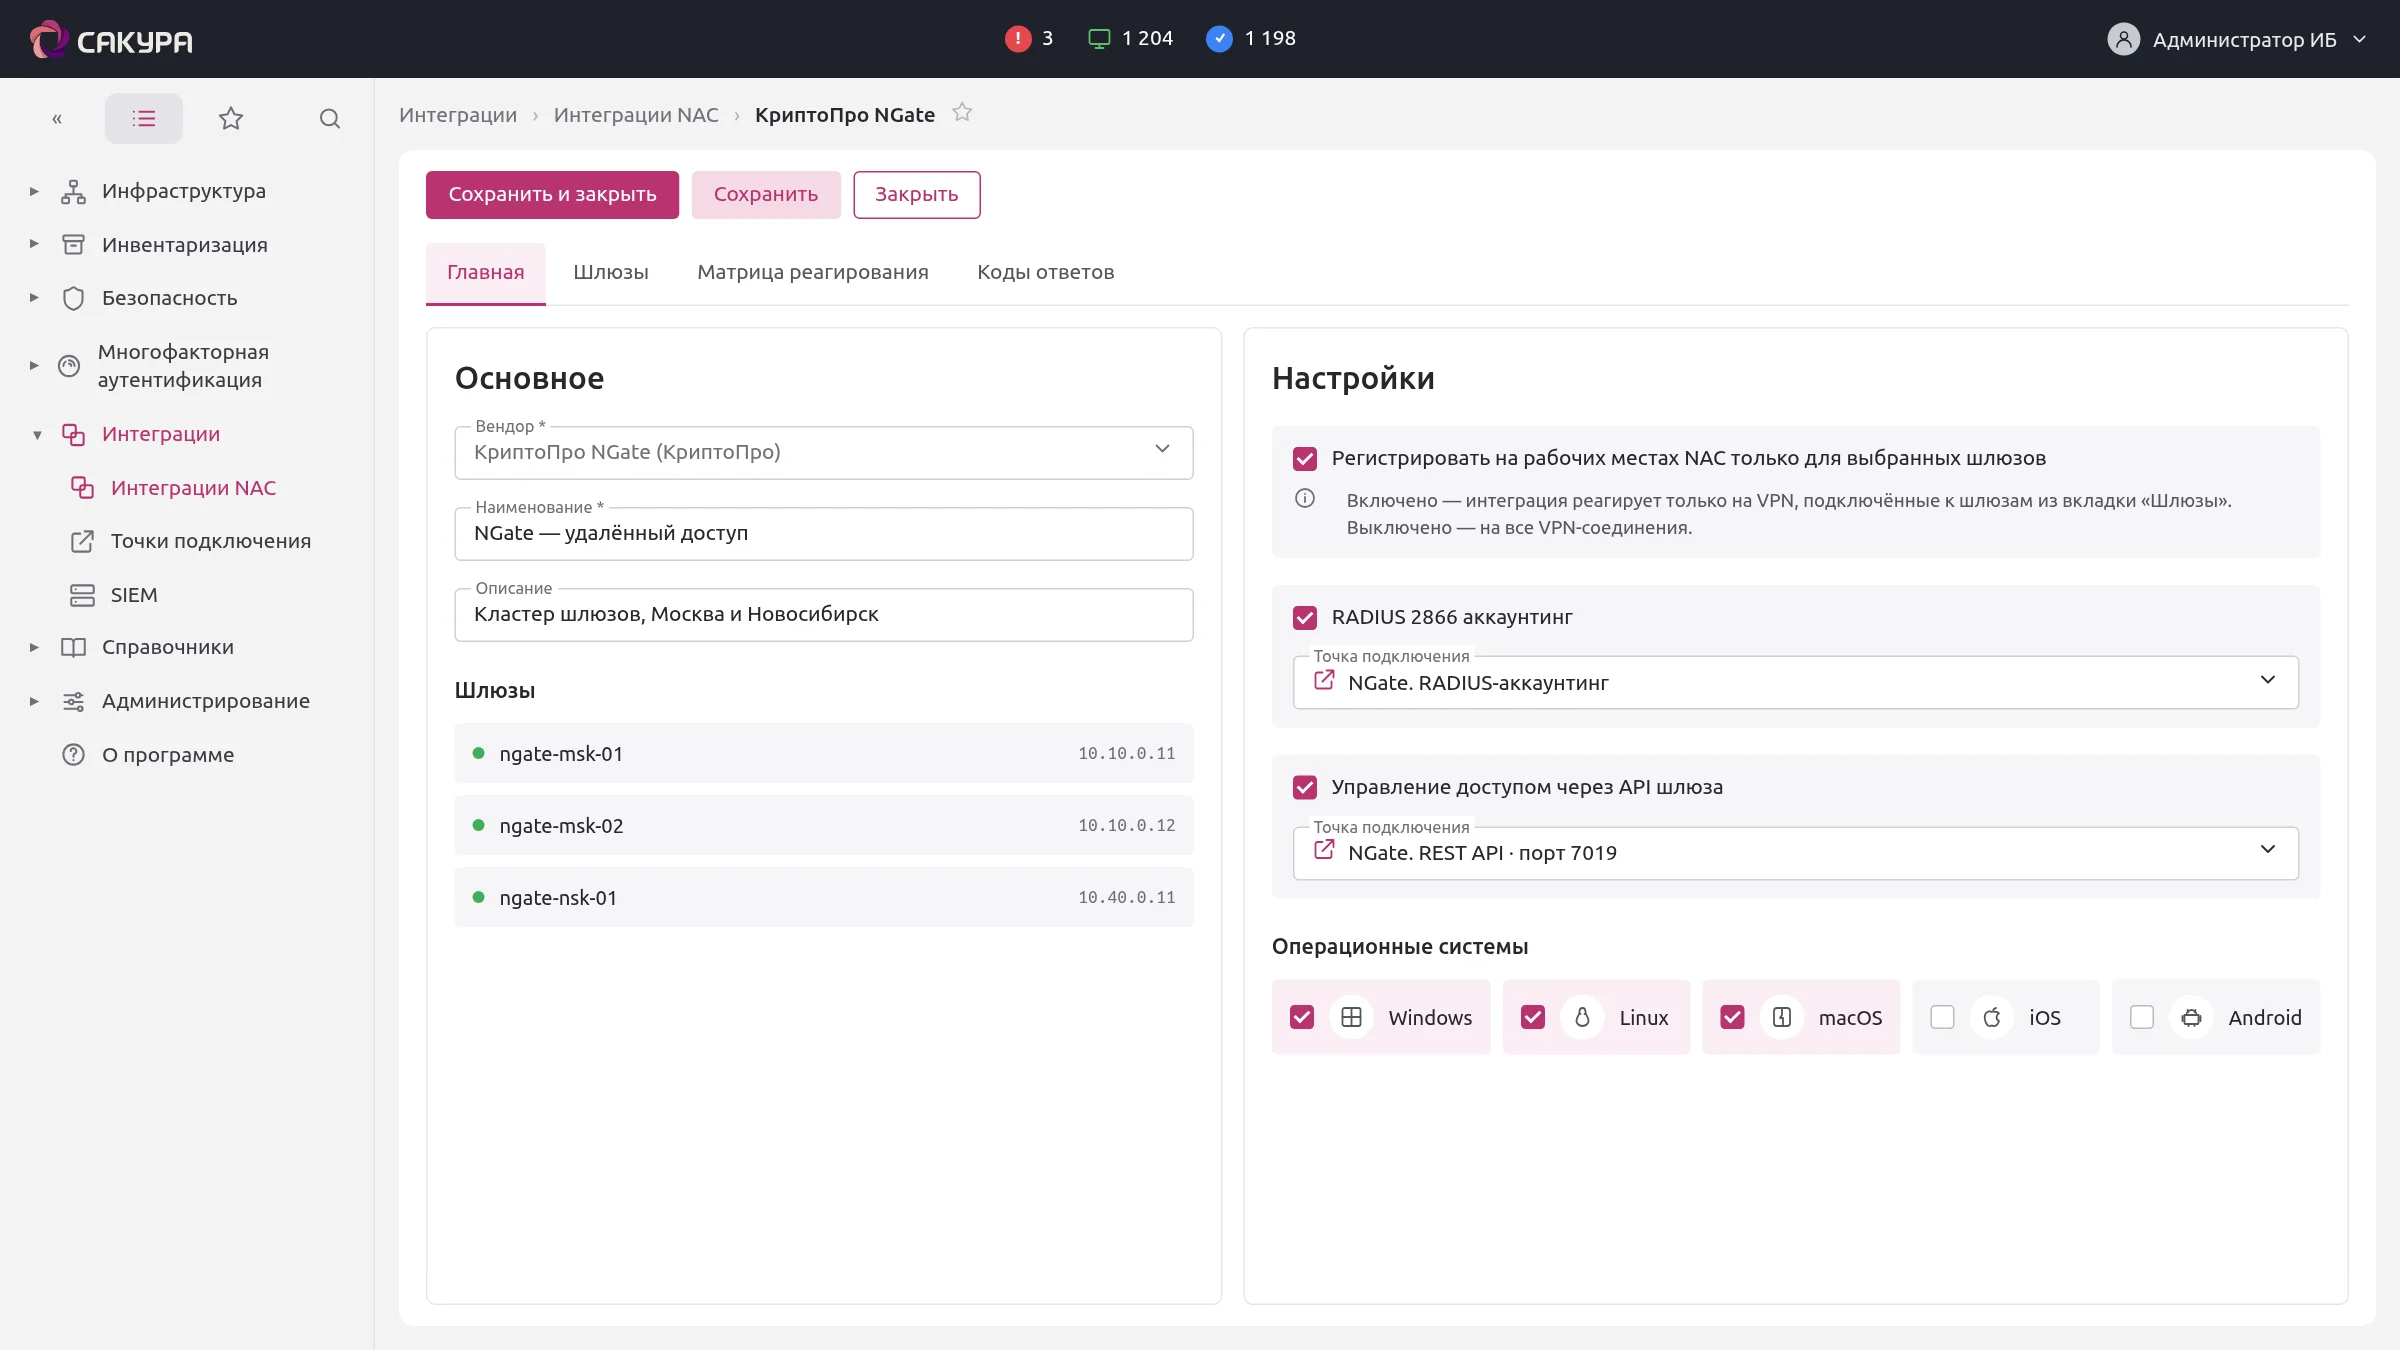Click the Наименование input field

(x=824, y=533)
